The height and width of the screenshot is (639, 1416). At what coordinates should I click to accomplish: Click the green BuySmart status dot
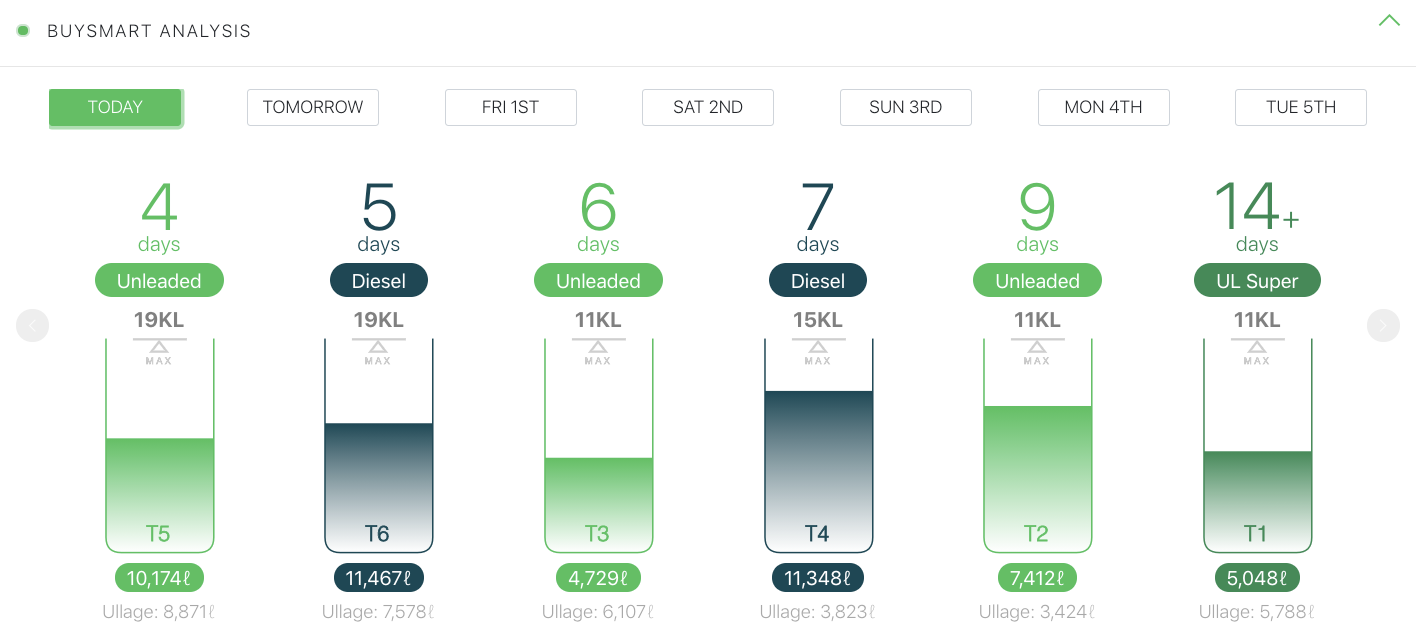pos(23,30)
